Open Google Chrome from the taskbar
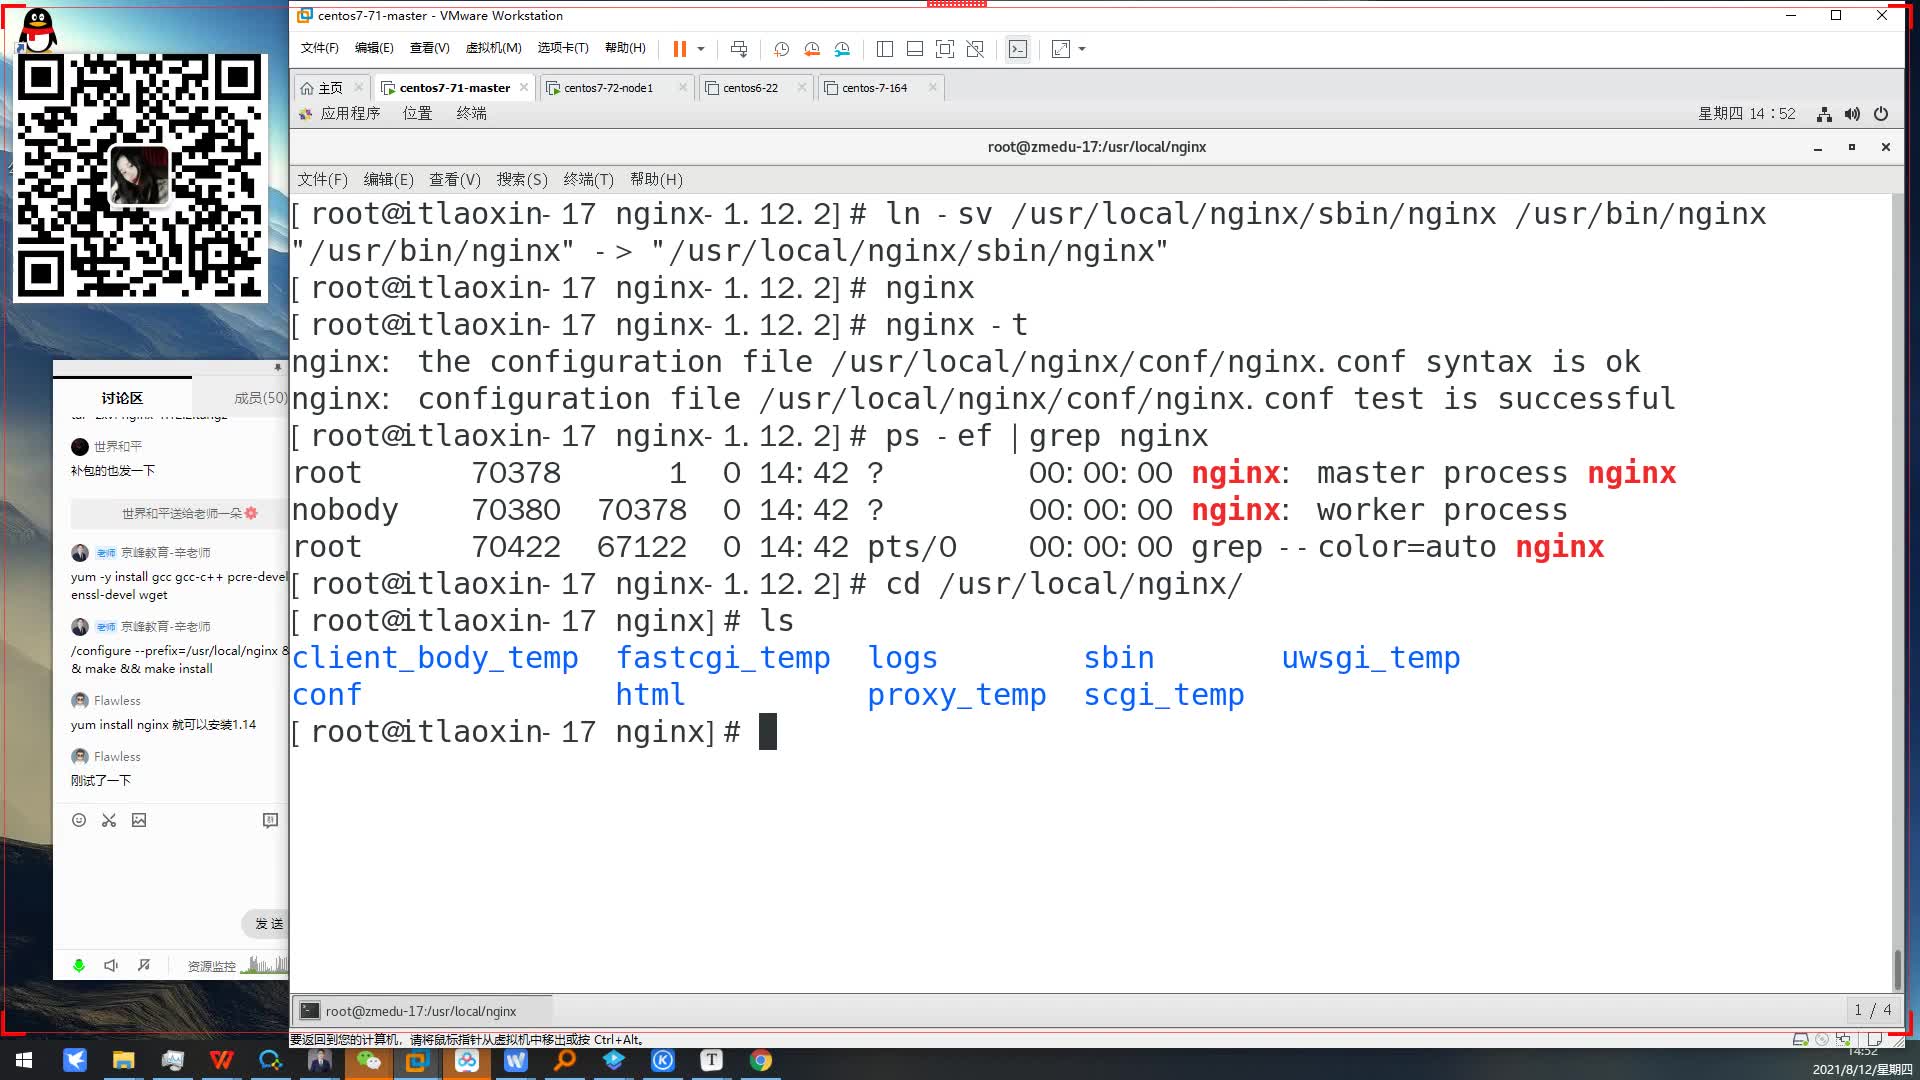 pyautogui.click(x=760, y=1060)
